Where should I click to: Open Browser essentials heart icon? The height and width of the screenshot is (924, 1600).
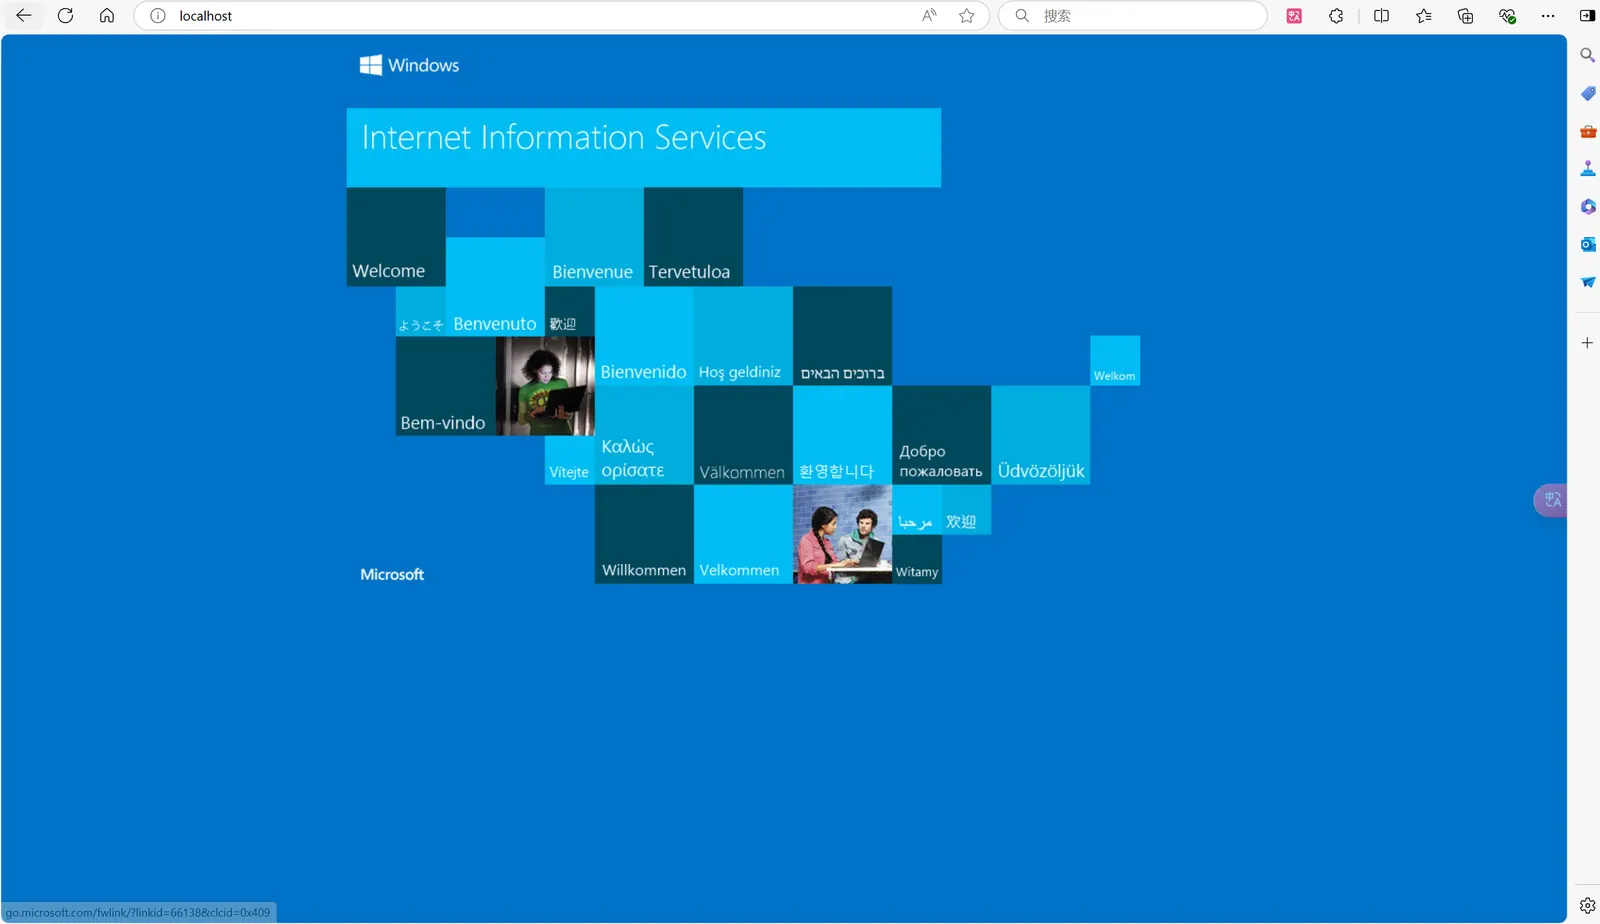coord(1507,16)
